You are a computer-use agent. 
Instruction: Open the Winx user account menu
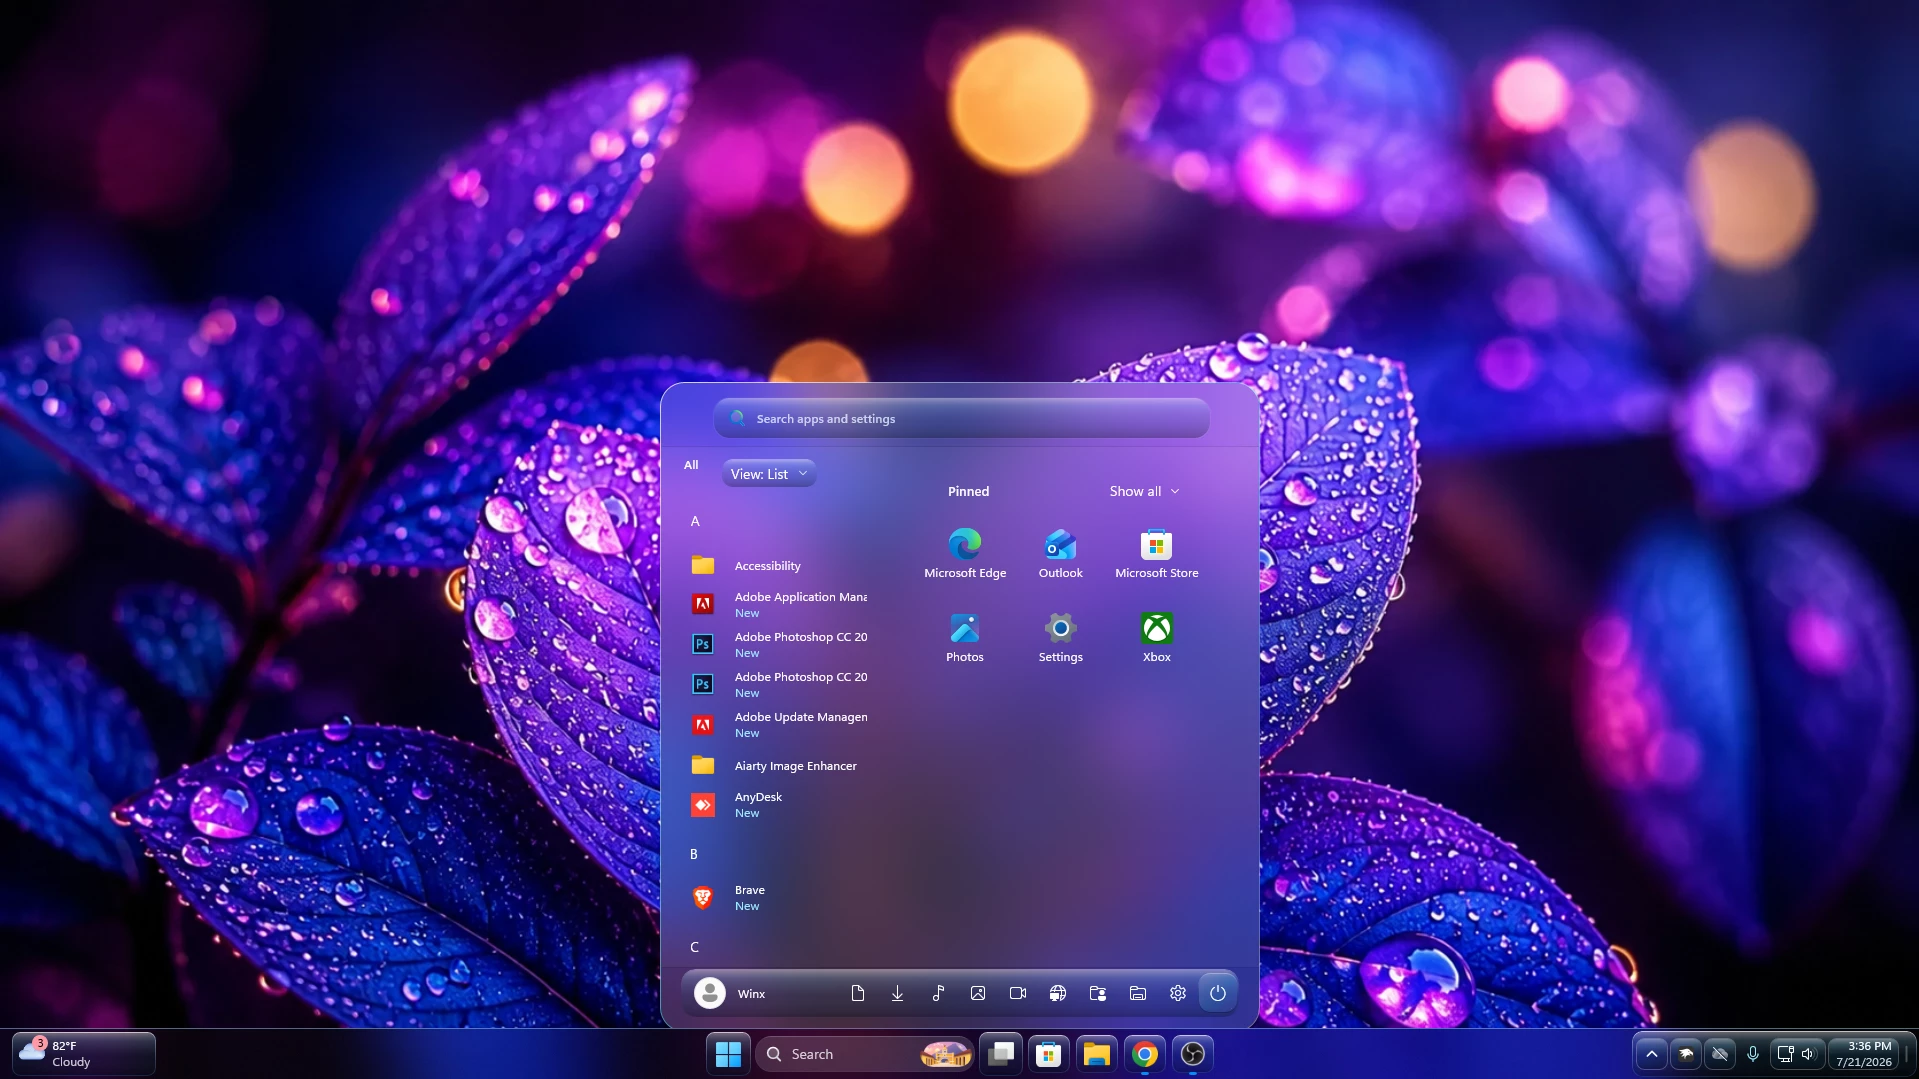tap(730, 993)
